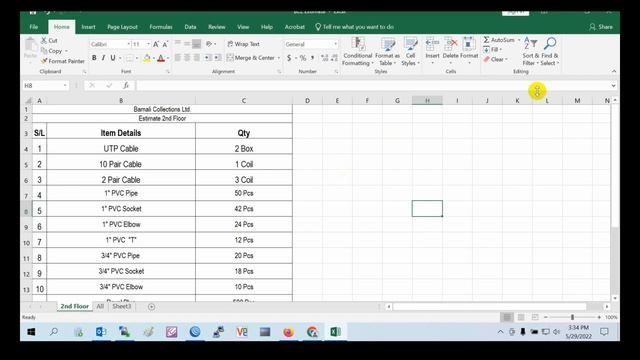Click the Excel taskbar icon
Screen dimensions: 640x360
coord(335,332)
